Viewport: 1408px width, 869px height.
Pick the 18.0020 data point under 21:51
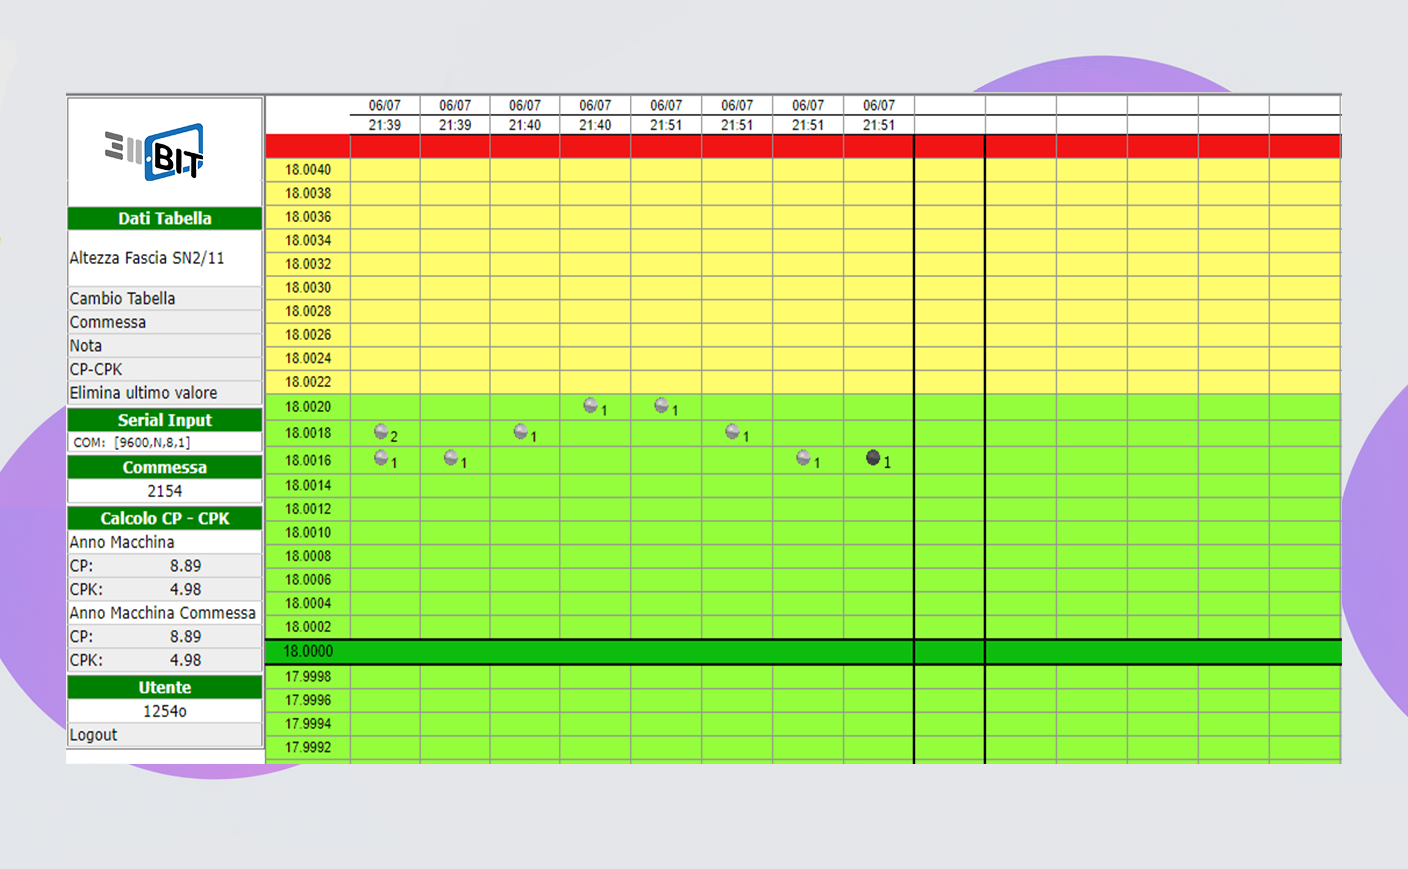click(x=662, y=405)
